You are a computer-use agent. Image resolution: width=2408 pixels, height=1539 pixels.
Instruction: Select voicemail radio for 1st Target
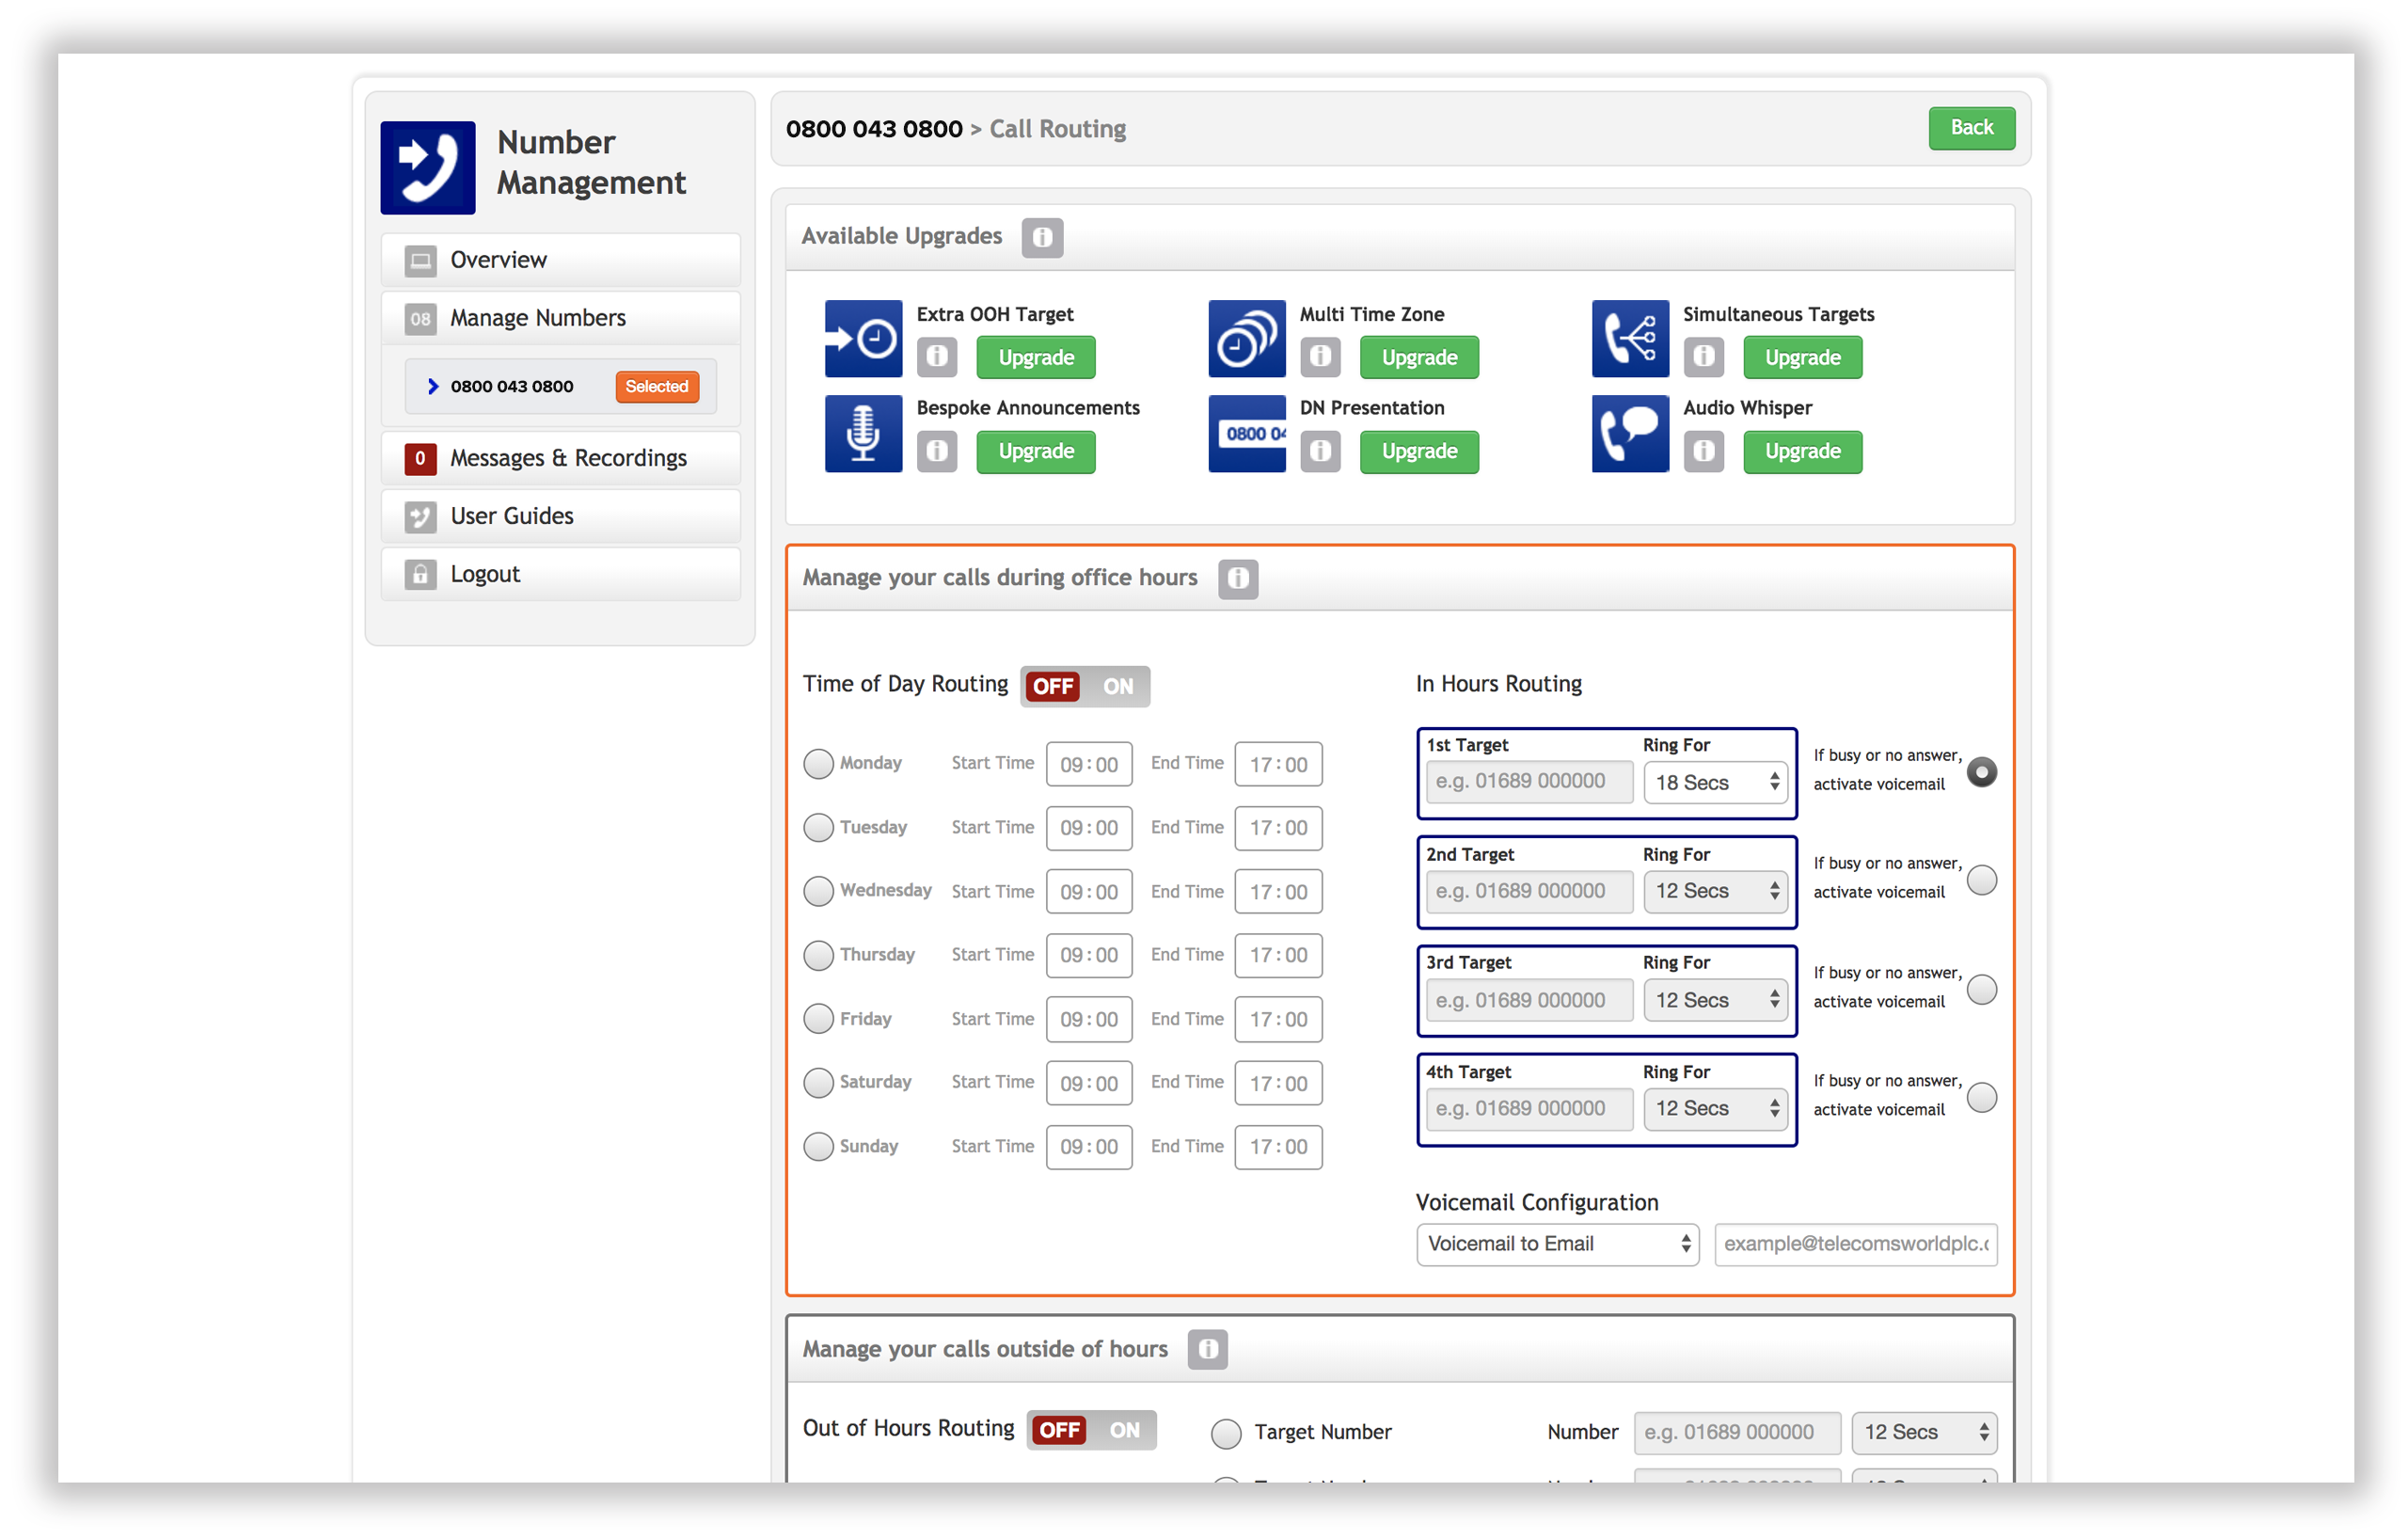click(1982, 772)
